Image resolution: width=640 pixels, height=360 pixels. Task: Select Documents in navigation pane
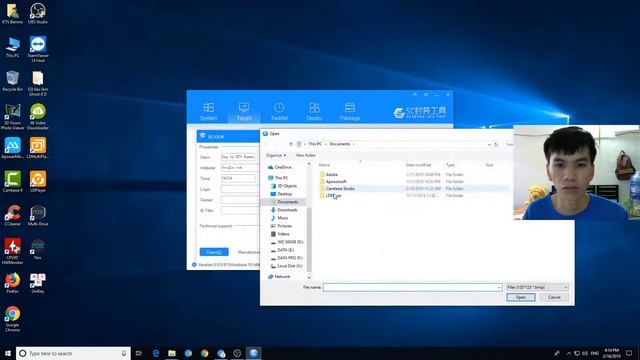[287, 202]
